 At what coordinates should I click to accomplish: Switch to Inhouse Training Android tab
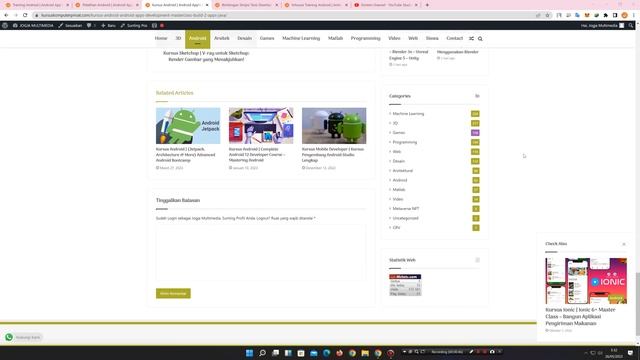coord(316,5)
